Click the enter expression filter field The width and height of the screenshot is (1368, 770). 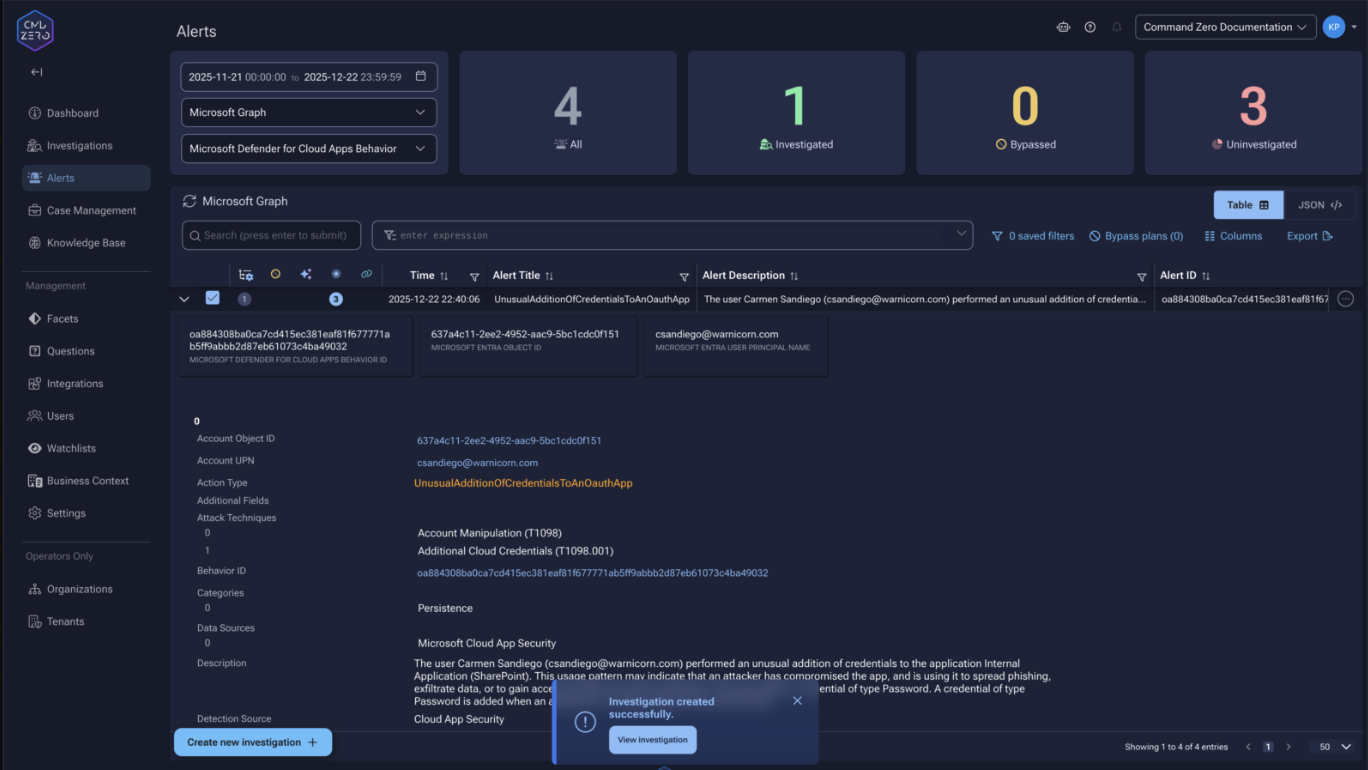point(672,235)
